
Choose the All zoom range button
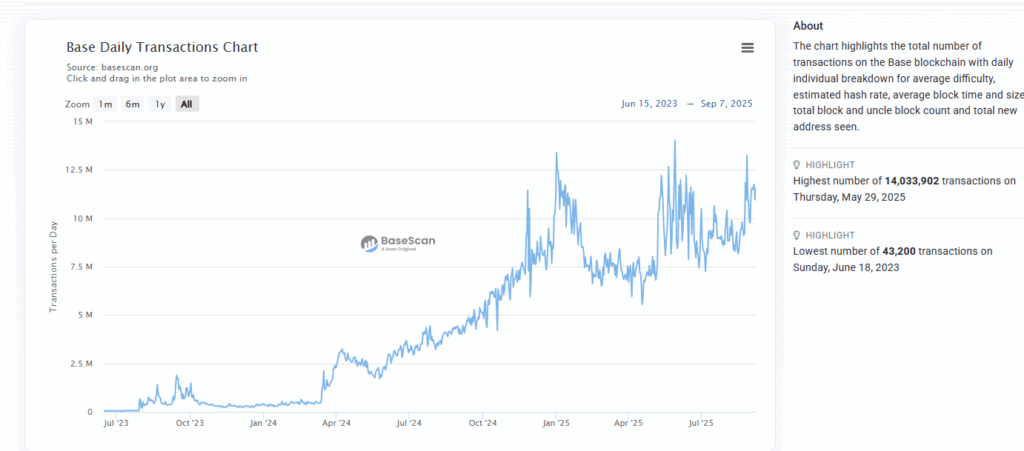(x=187, y=104)
